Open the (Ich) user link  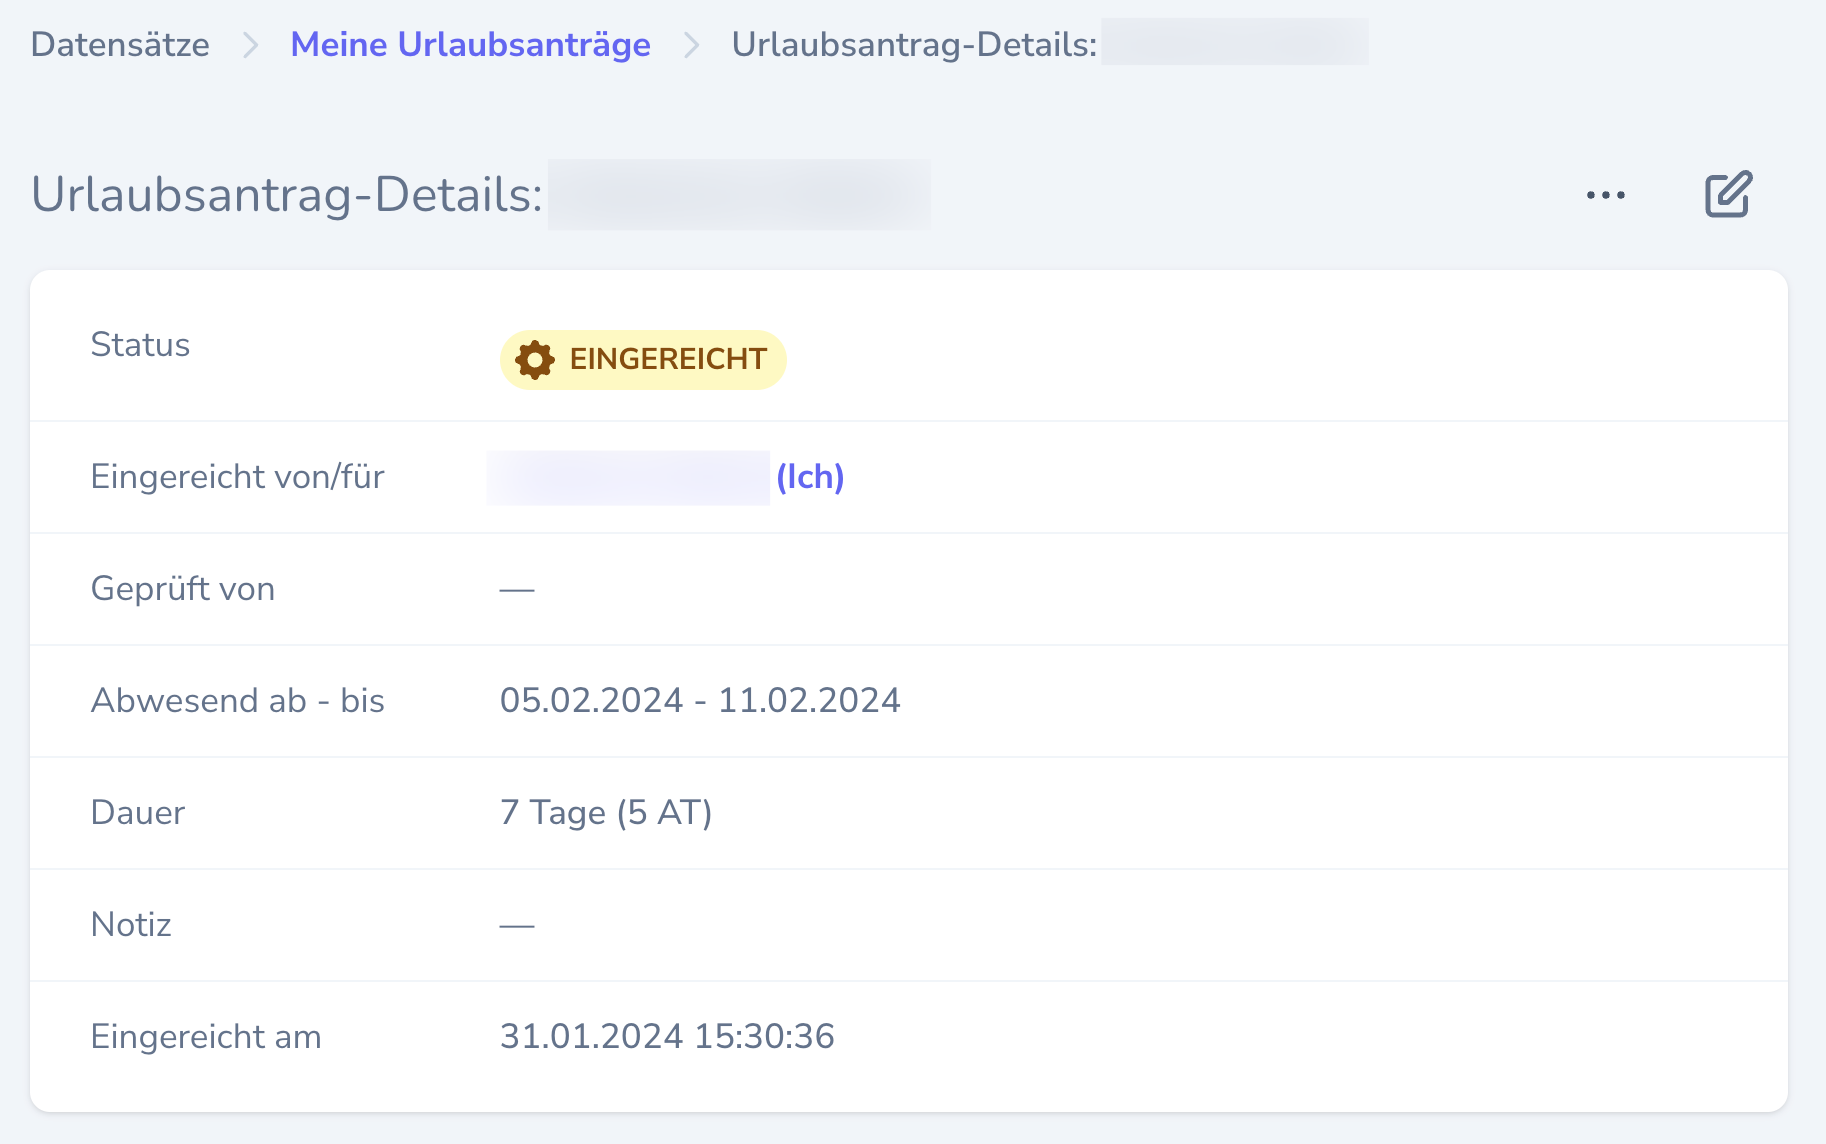tap(810, 477)
